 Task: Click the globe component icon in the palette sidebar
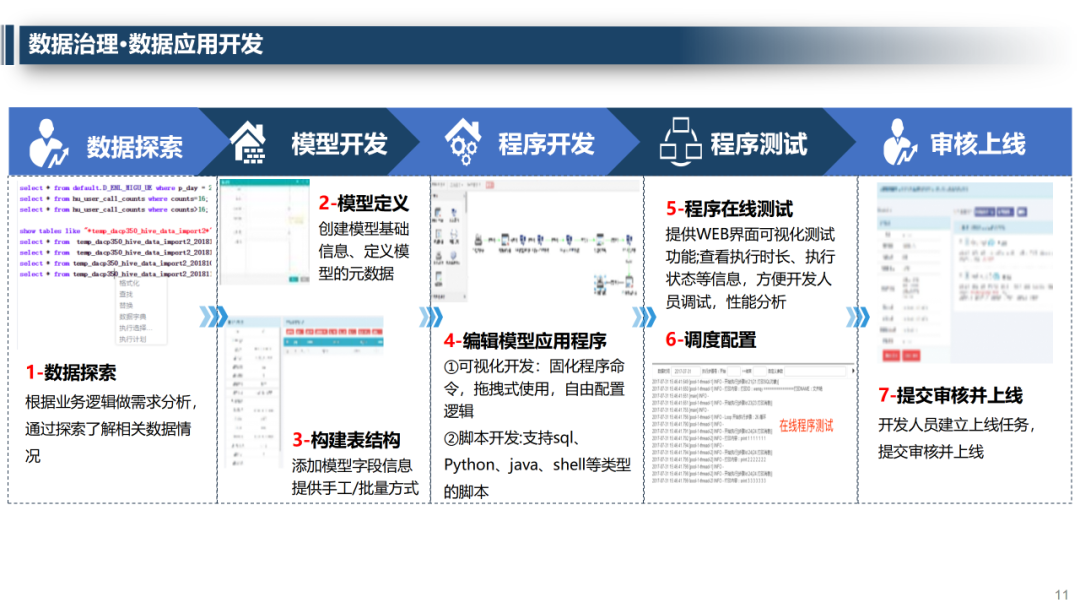(x=453, y=256)
